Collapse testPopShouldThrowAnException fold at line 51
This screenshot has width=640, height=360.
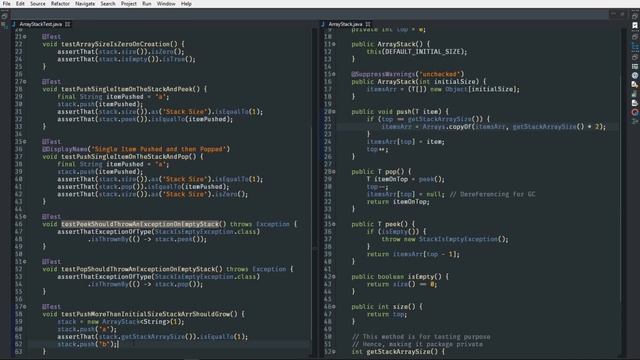point(25,262)
